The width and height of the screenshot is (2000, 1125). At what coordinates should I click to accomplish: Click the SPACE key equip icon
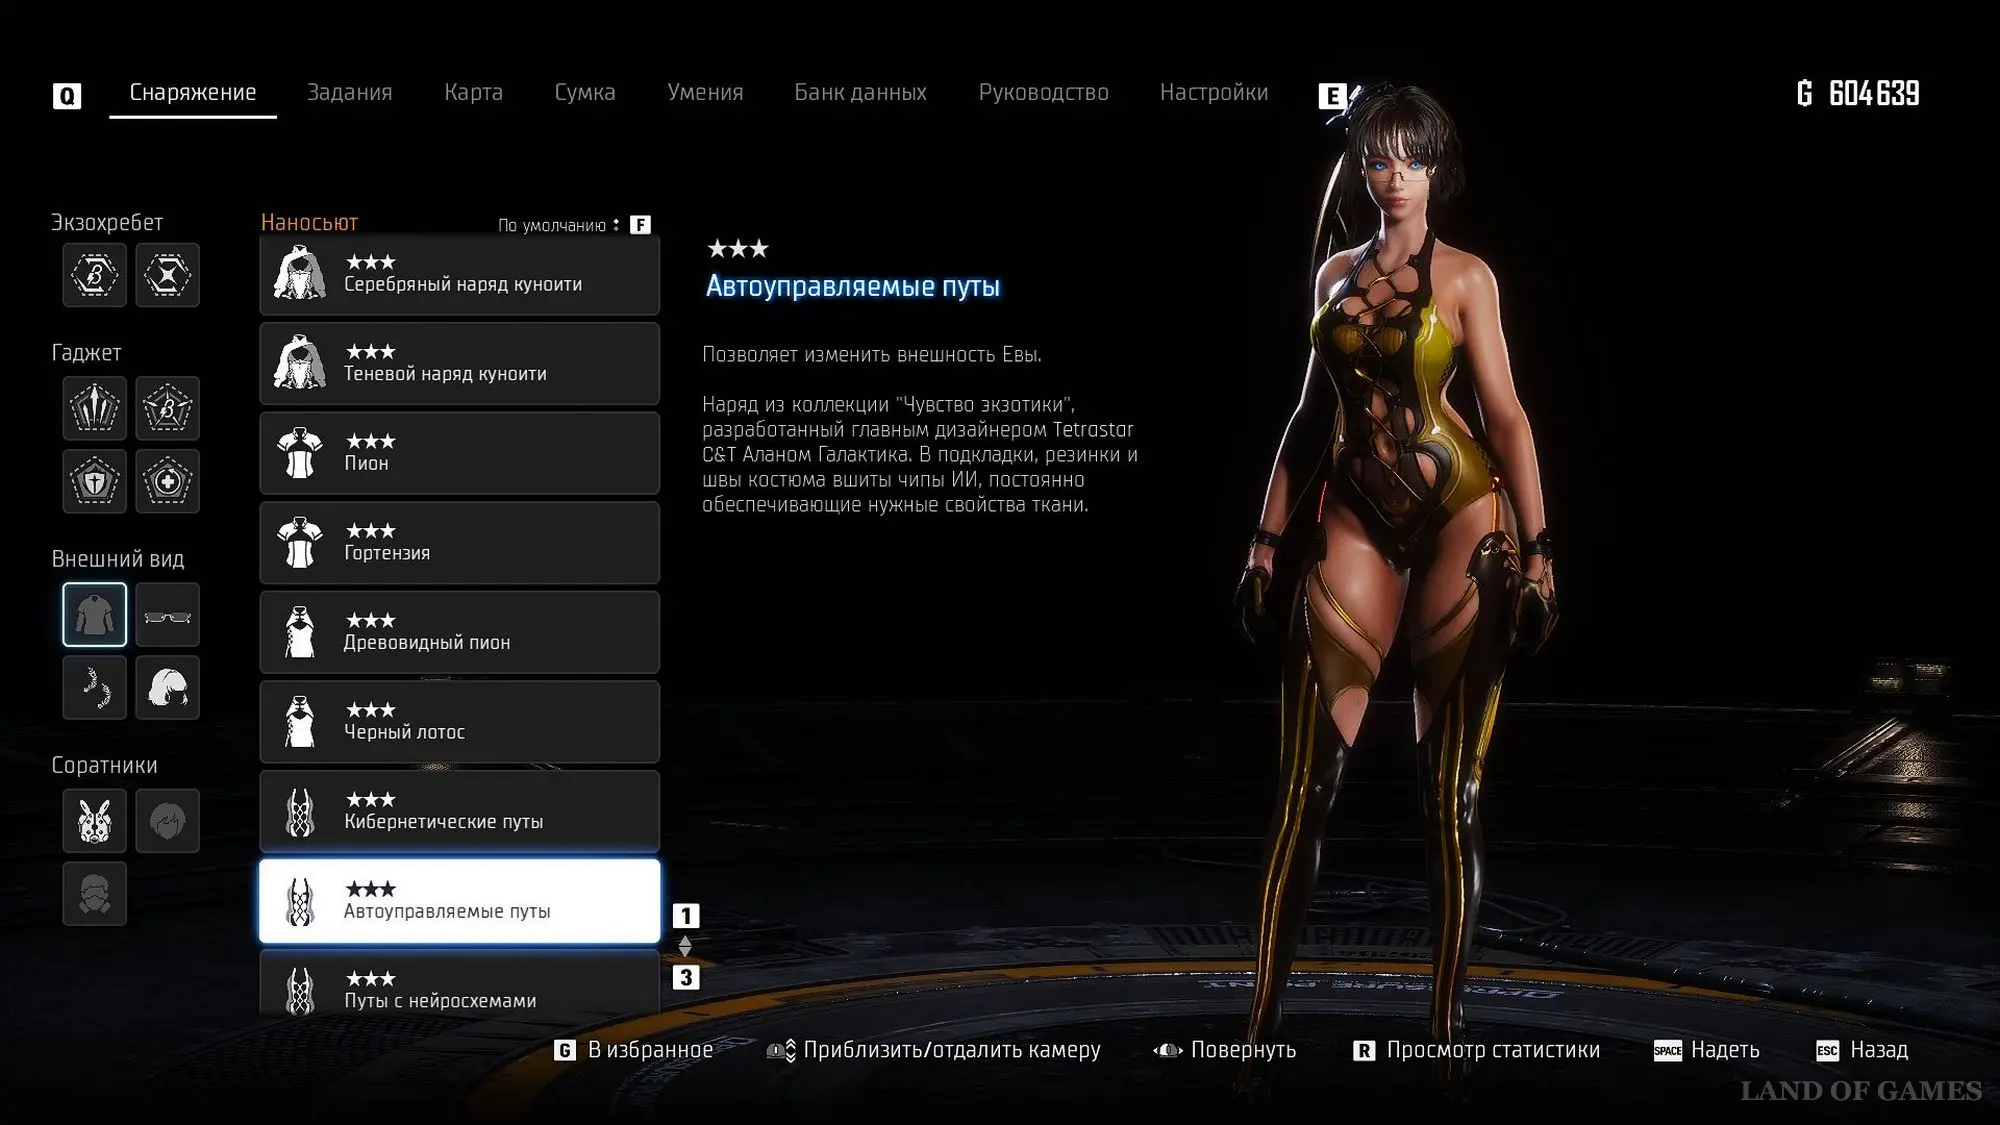tap(1667, 1050)
